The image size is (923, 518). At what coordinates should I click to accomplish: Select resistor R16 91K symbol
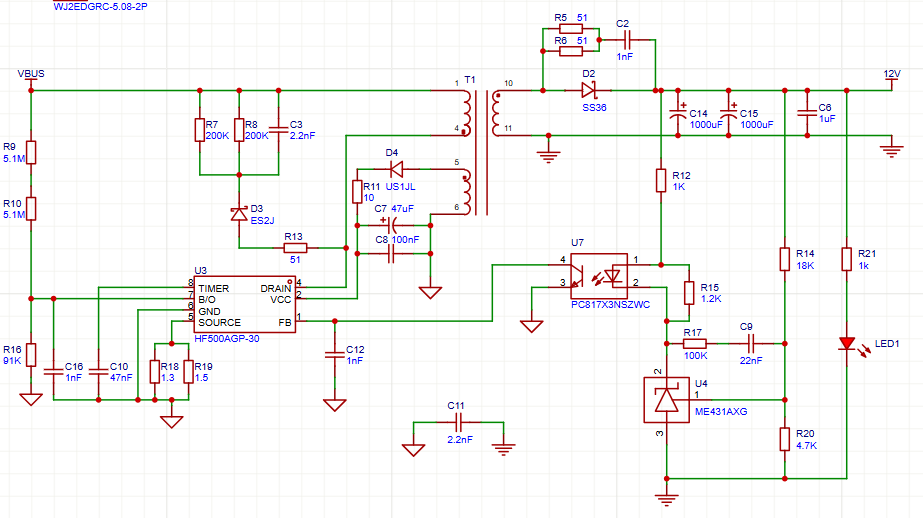31,354
